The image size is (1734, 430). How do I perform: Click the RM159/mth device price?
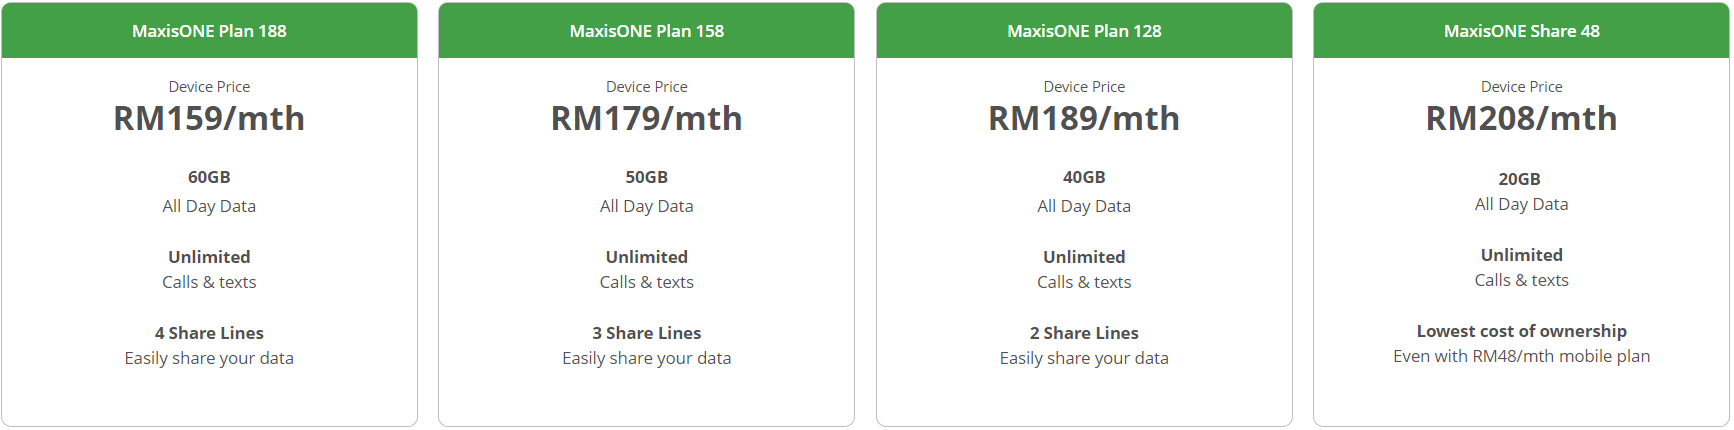[x=209, y=119]
